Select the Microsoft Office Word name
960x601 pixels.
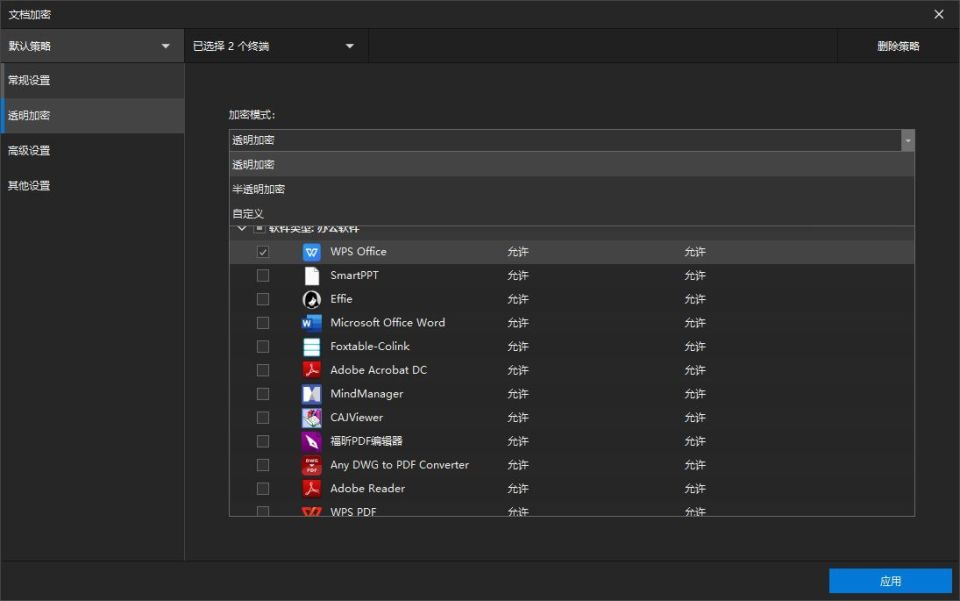point(388,323)
